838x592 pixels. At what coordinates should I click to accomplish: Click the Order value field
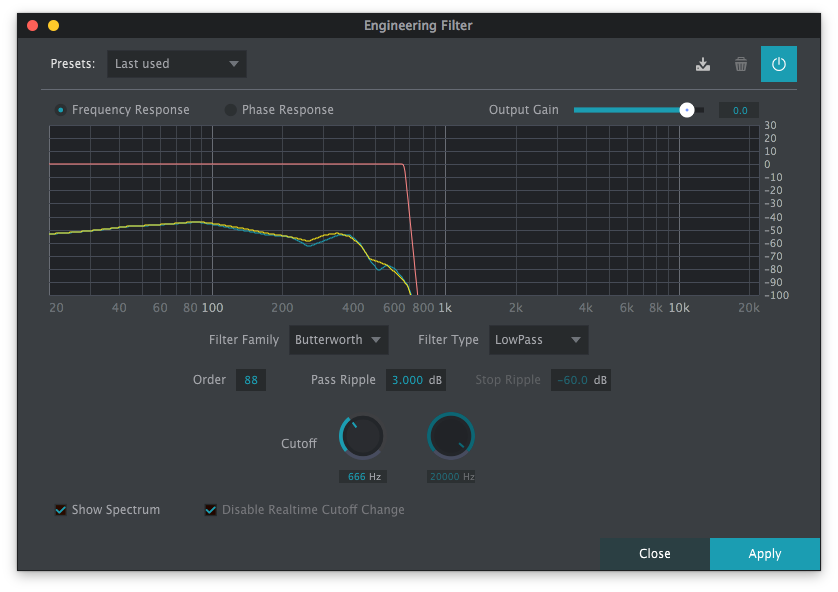click(251, 380)
